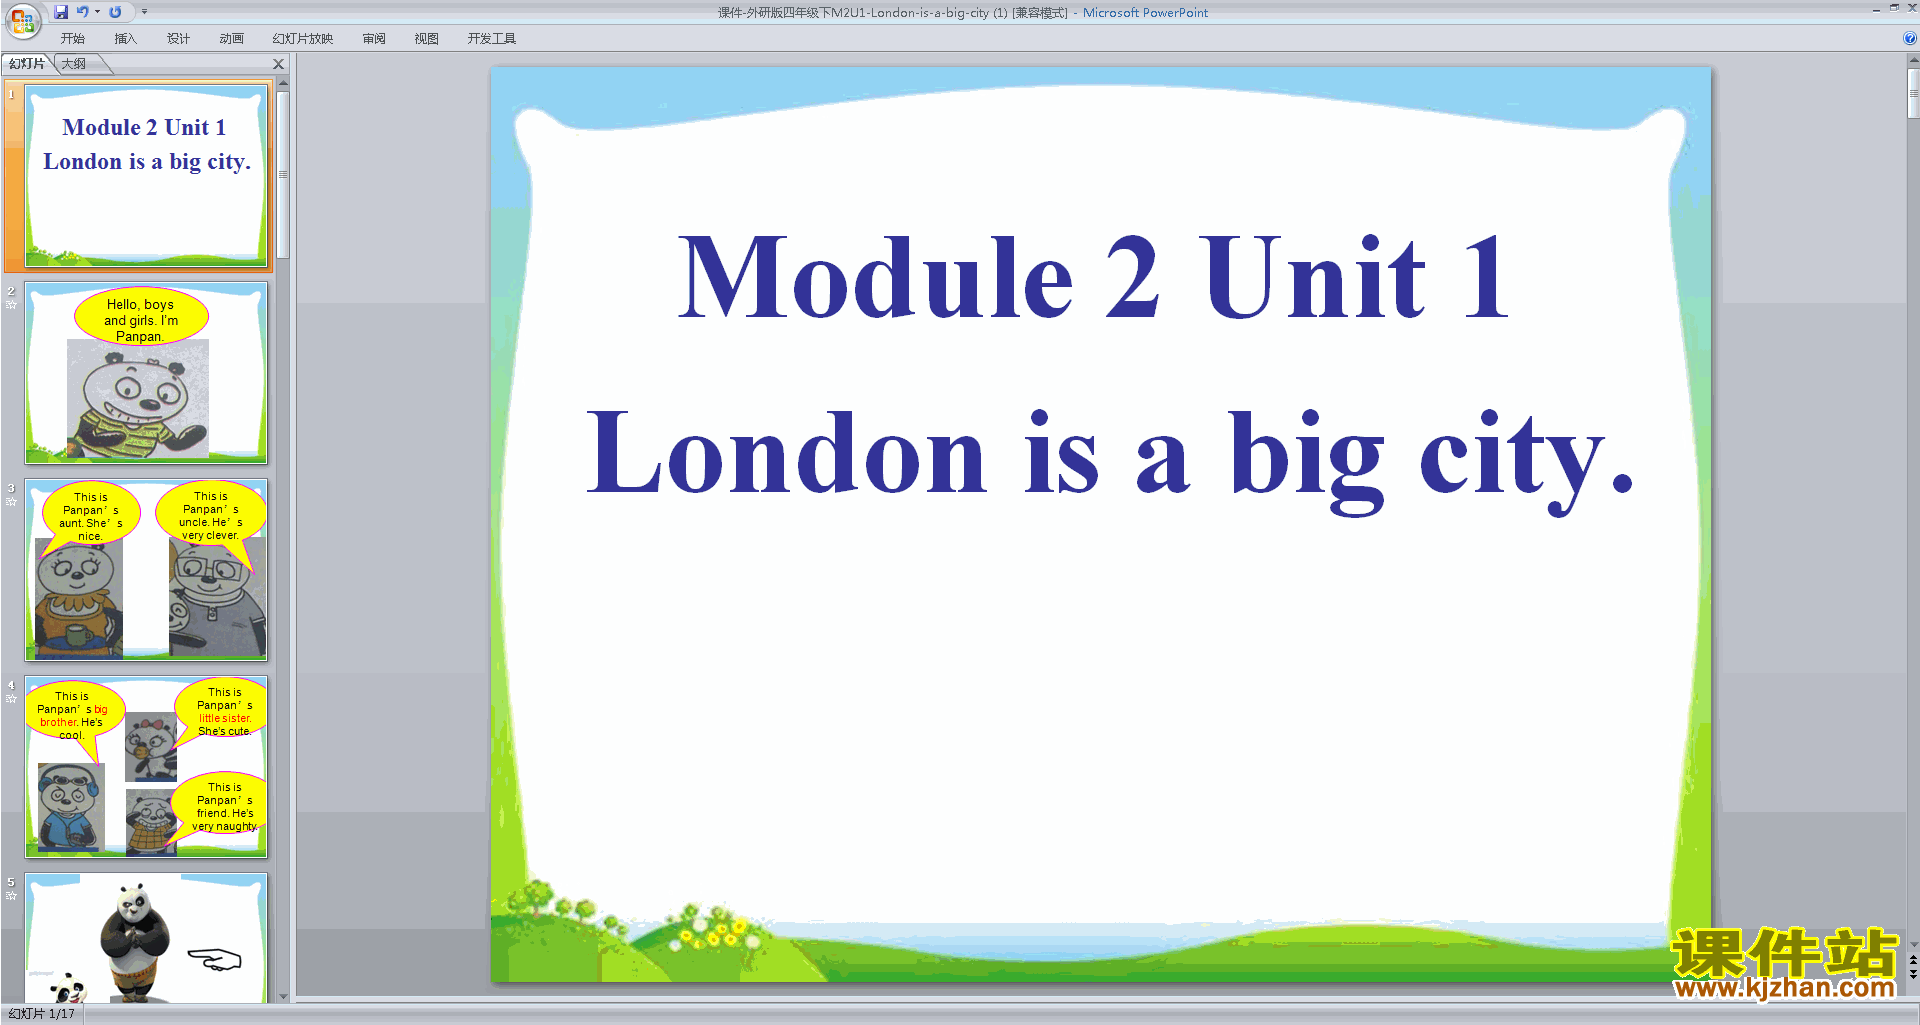Click the title text Module 2 Unit 1
The width and height of the screenshot is (1920, 1025).
1094,277
